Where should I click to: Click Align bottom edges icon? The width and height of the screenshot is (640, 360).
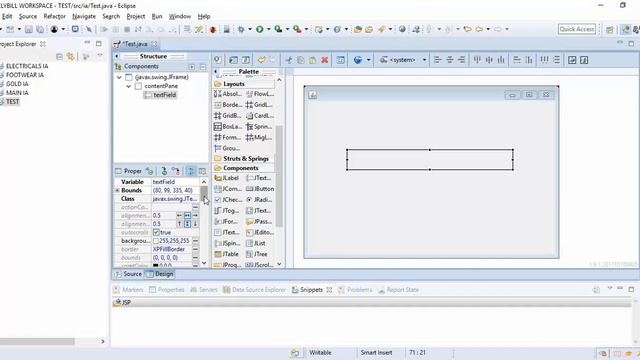coord(501,60)
